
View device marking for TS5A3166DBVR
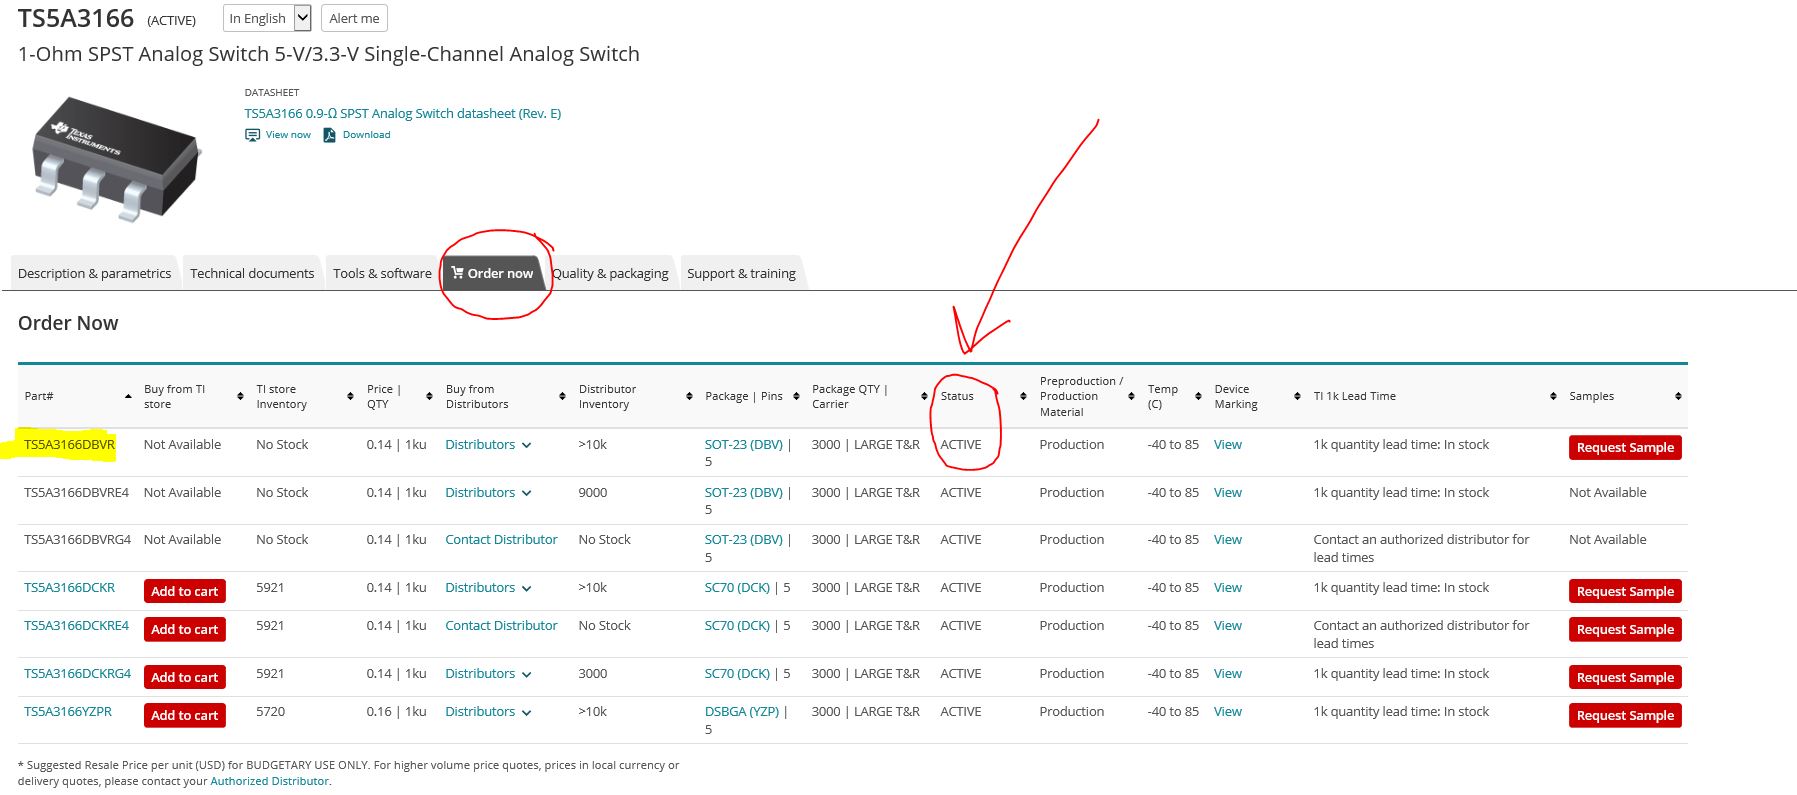[x=1228, y=445]
